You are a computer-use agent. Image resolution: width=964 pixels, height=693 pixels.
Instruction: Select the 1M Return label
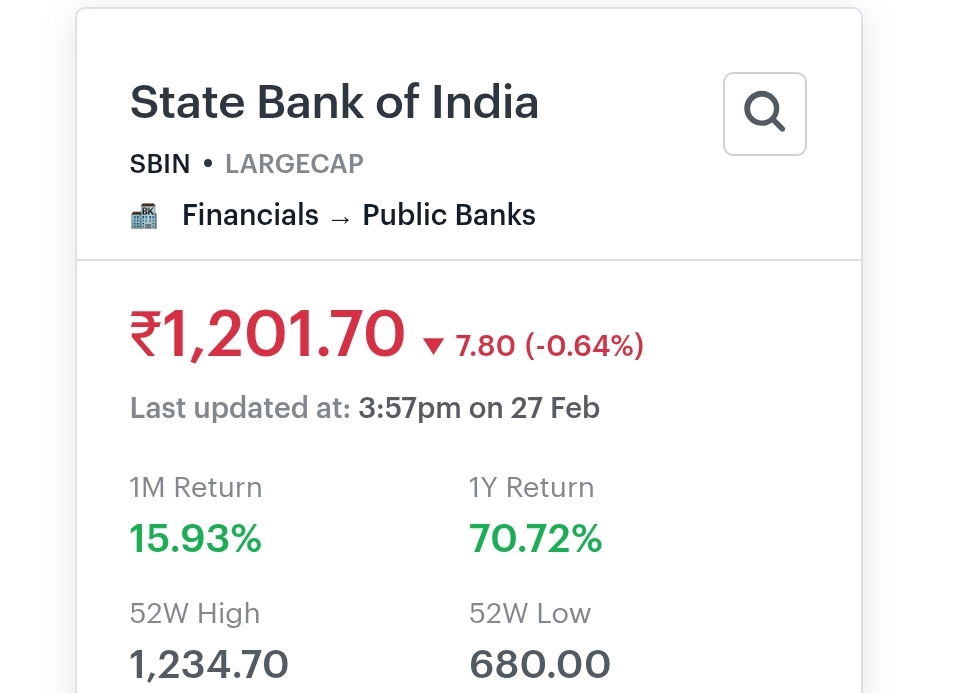coord(196,488)
